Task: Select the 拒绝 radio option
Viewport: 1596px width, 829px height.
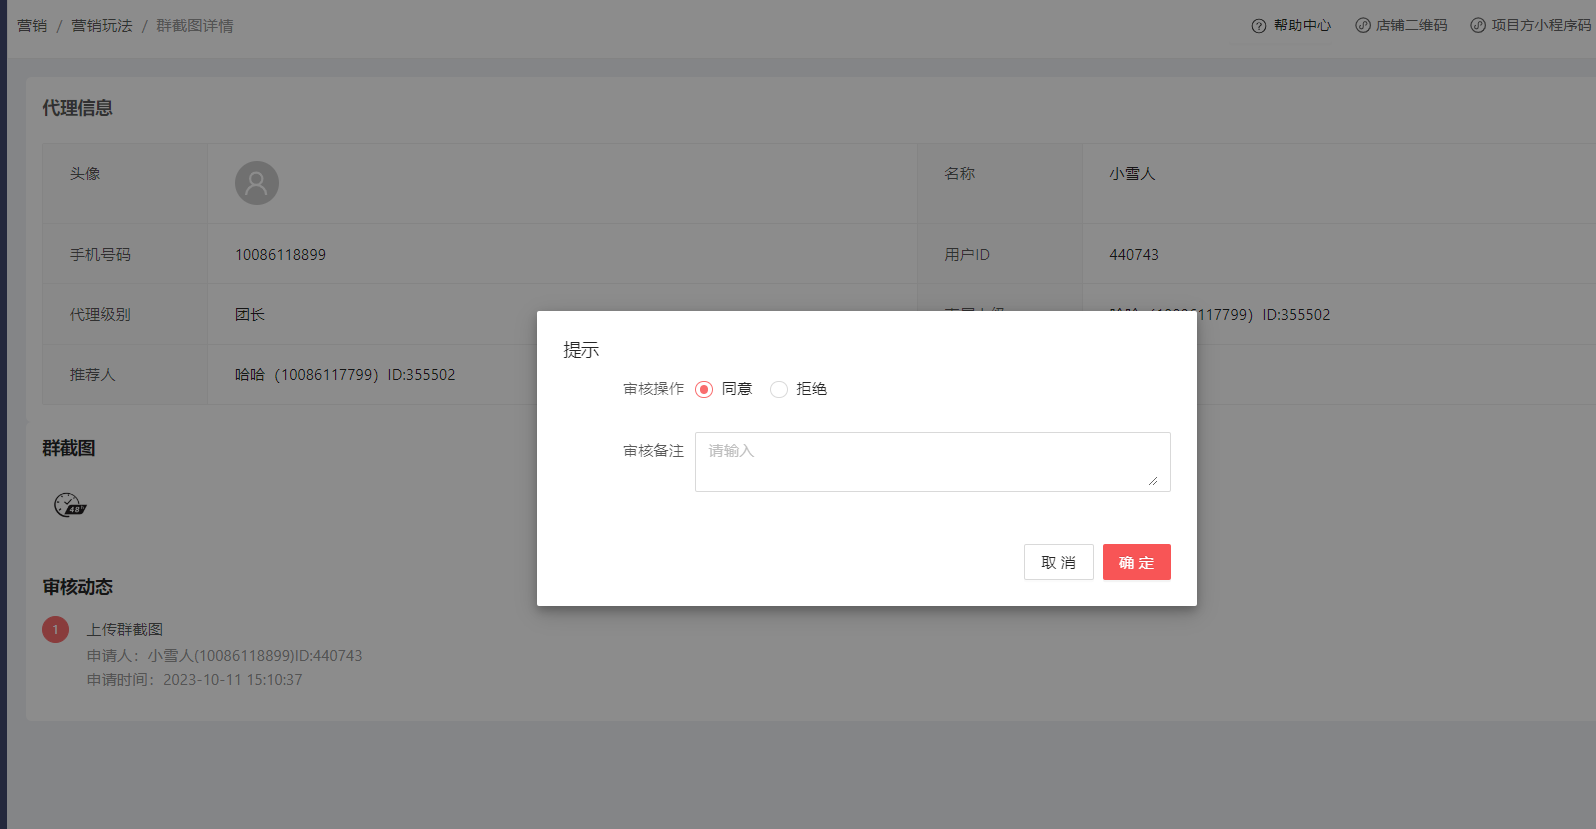Action: [779, 390]
